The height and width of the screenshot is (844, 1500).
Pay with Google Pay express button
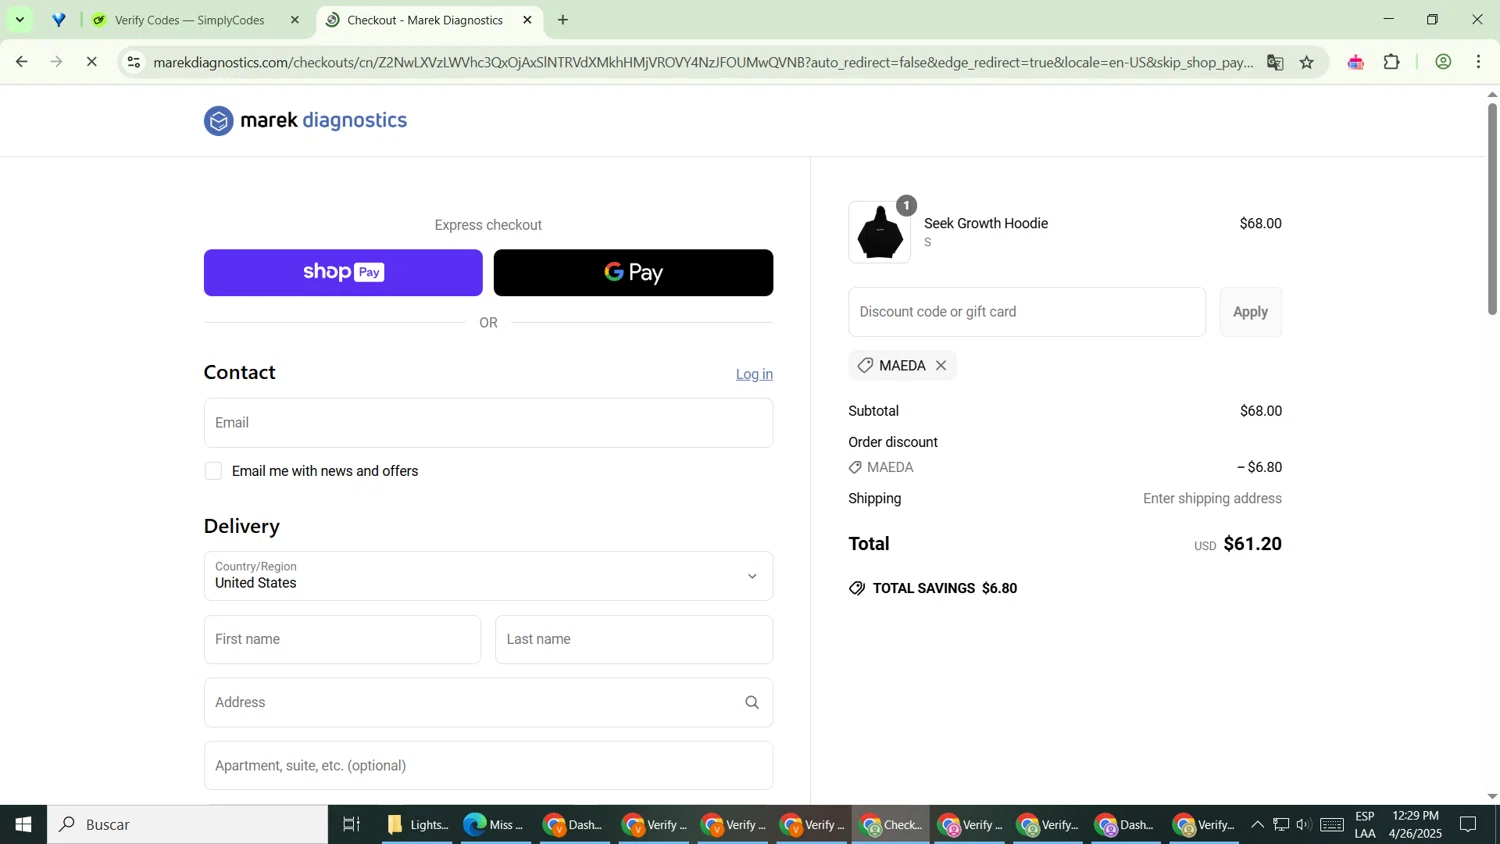pos(633,272)
